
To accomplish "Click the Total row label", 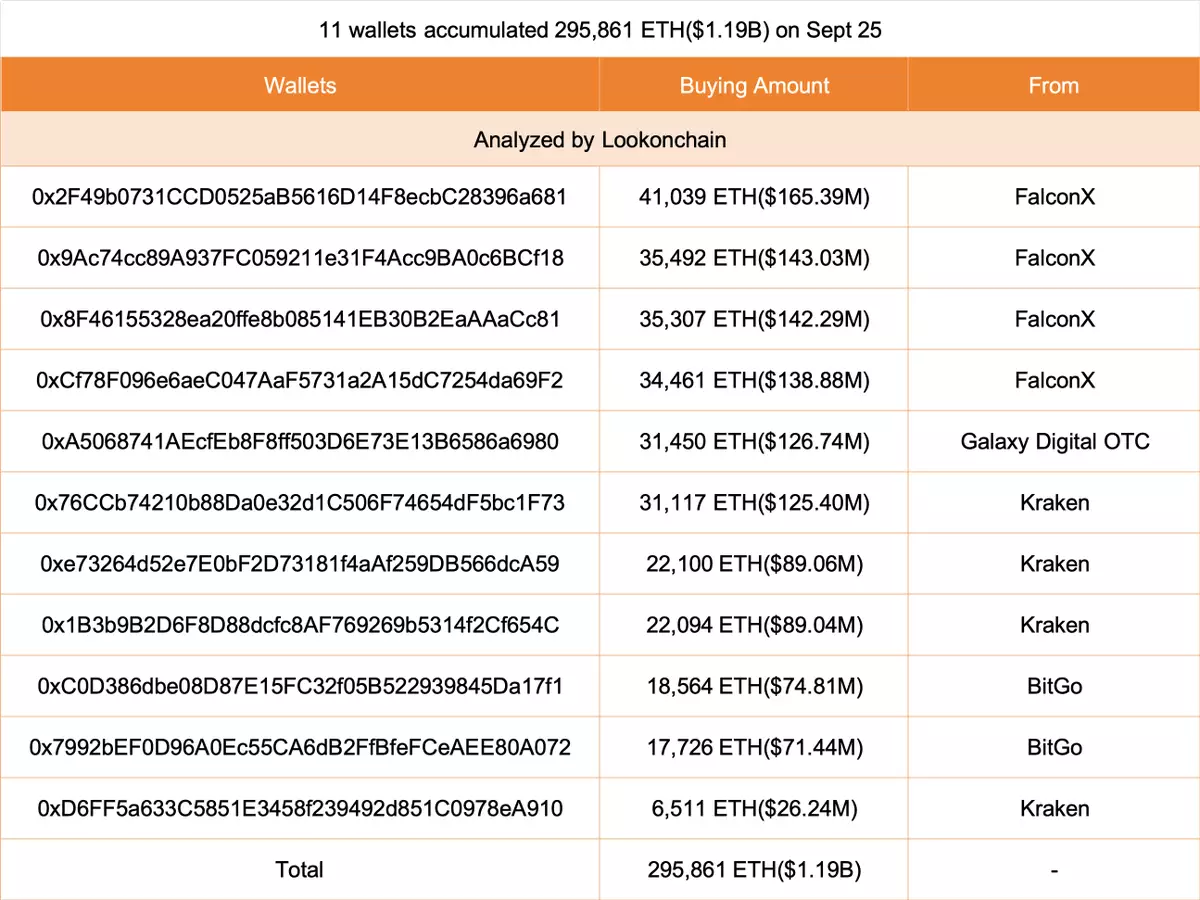I will pyautogui.click(x=300, y=870).
